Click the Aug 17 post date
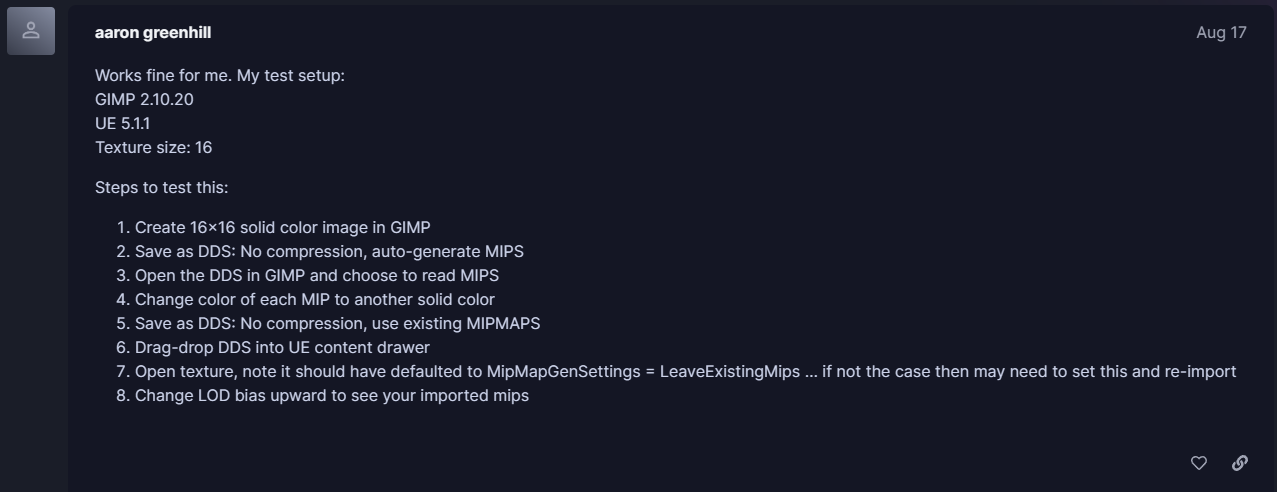Image resolution: width=1277 pixels, height=492 pixels. (1221, 32)
